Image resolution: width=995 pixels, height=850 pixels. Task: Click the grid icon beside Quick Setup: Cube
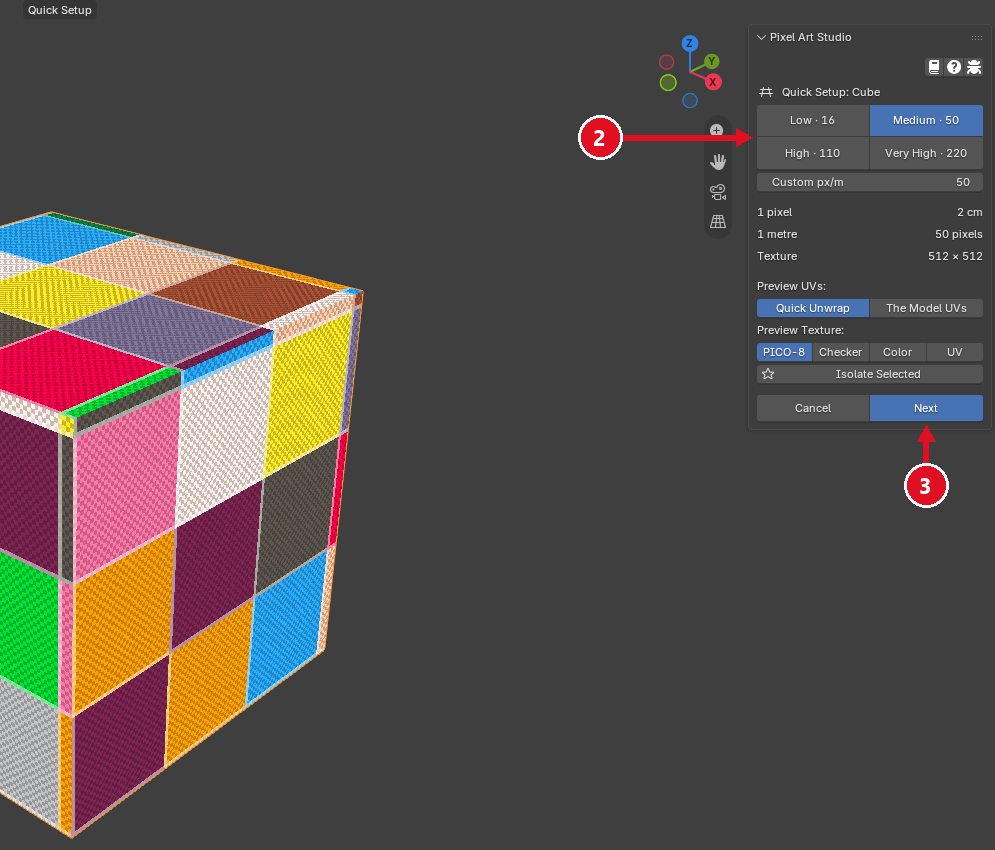coord(766,92)
